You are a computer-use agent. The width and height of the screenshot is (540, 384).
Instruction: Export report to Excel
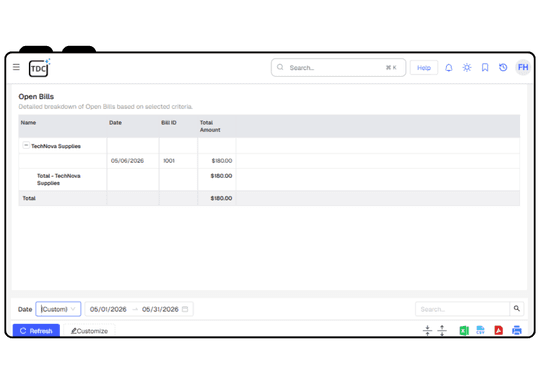point(464,330)
